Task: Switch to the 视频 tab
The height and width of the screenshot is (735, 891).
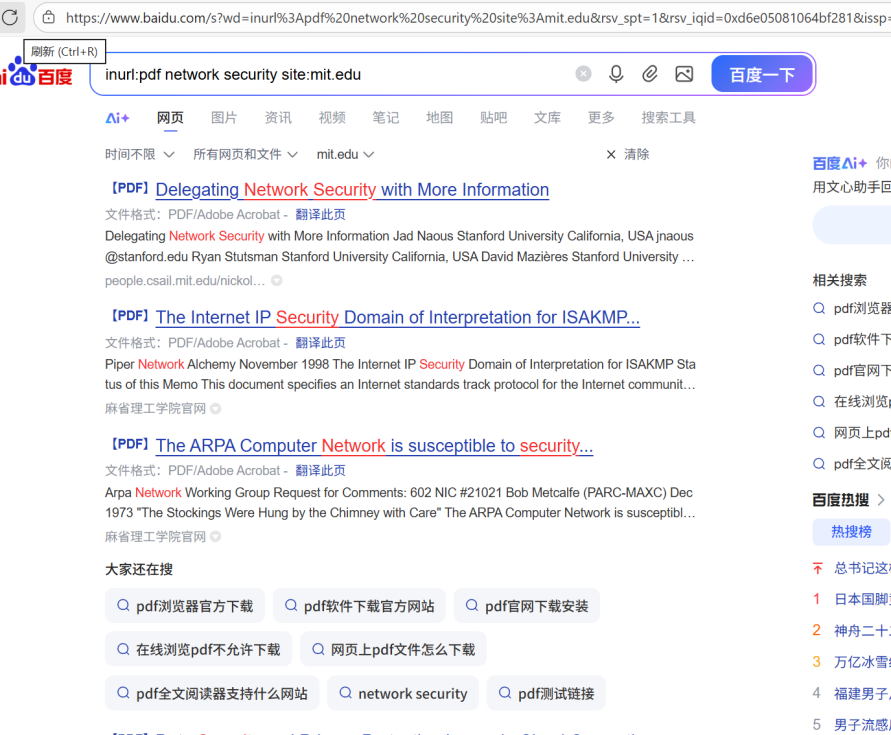Action: click(332, 118)
